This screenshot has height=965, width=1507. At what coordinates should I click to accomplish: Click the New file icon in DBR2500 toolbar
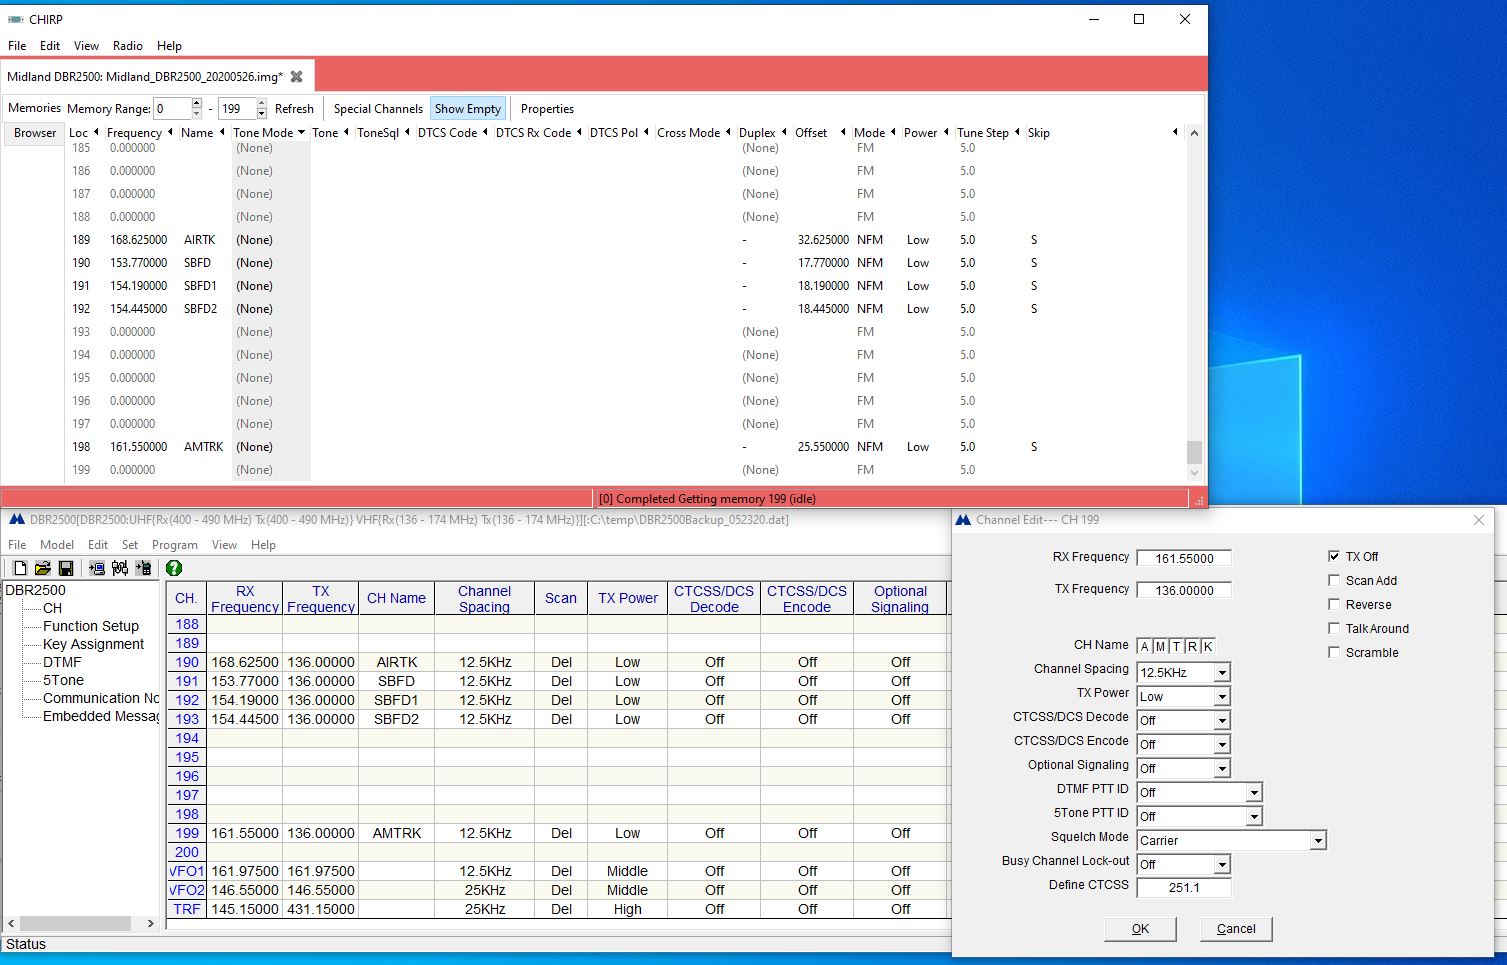coord(19,568)
